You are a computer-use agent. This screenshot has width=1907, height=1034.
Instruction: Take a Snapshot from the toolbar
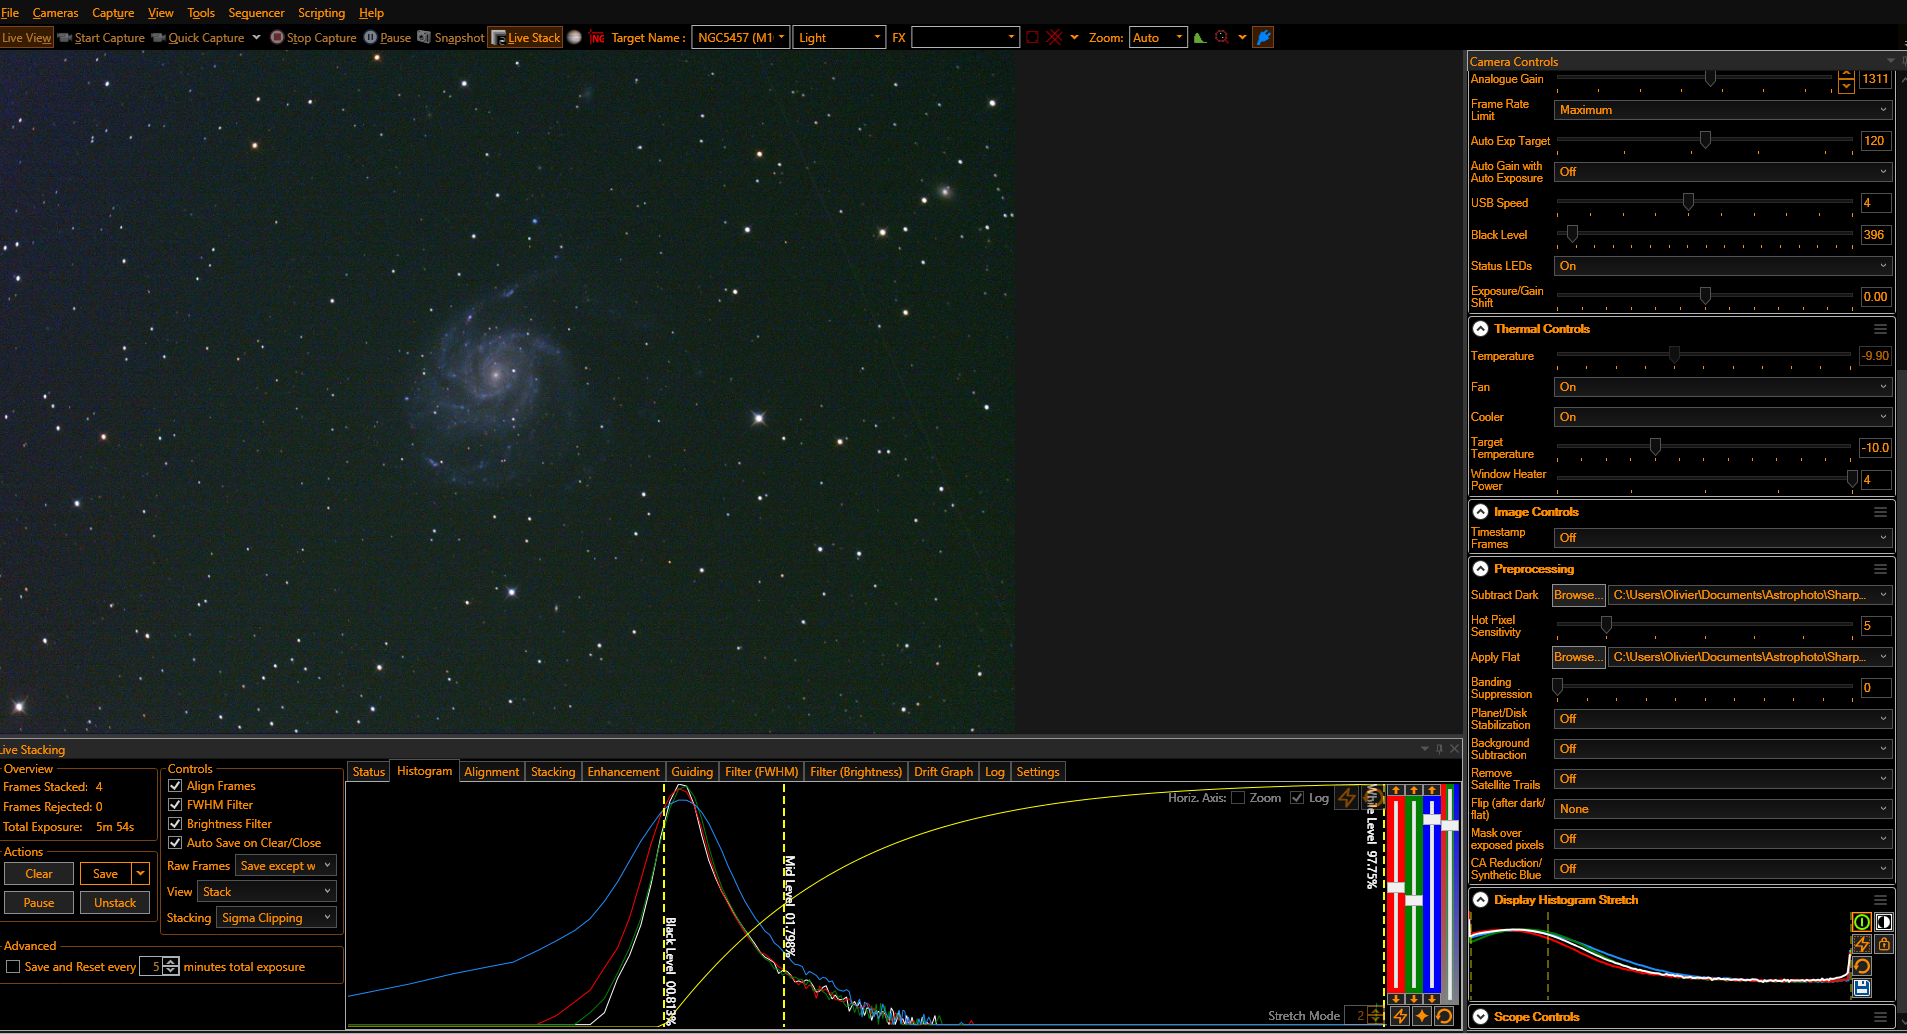(450, 38)
